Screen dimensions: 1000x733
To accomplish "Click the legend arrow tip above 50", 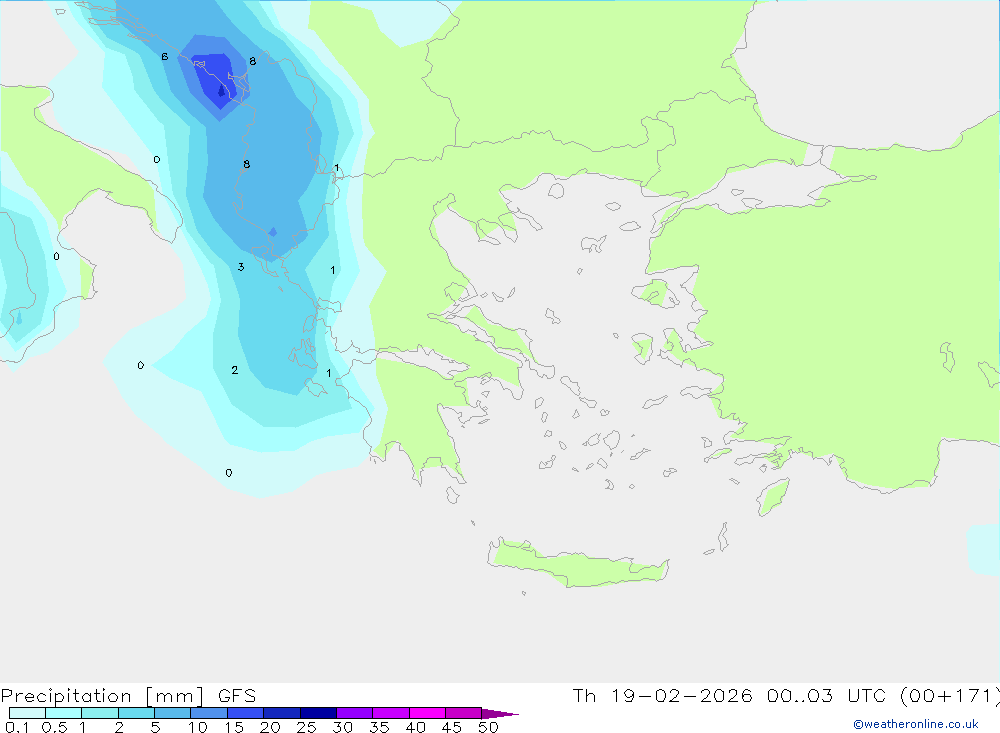I will [x=500, y=714].
